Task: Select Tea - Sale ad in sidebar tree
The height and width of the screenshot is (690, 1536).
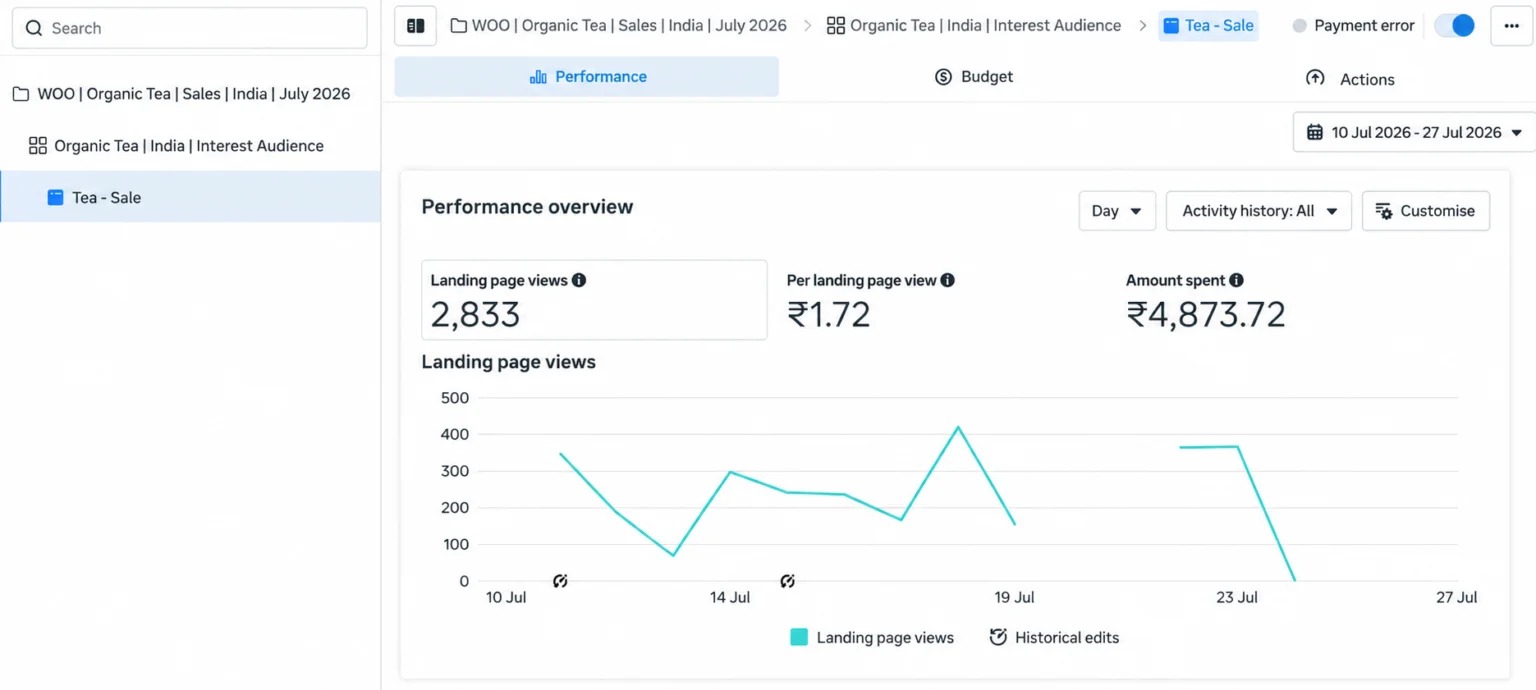Action: pos(190,197)
